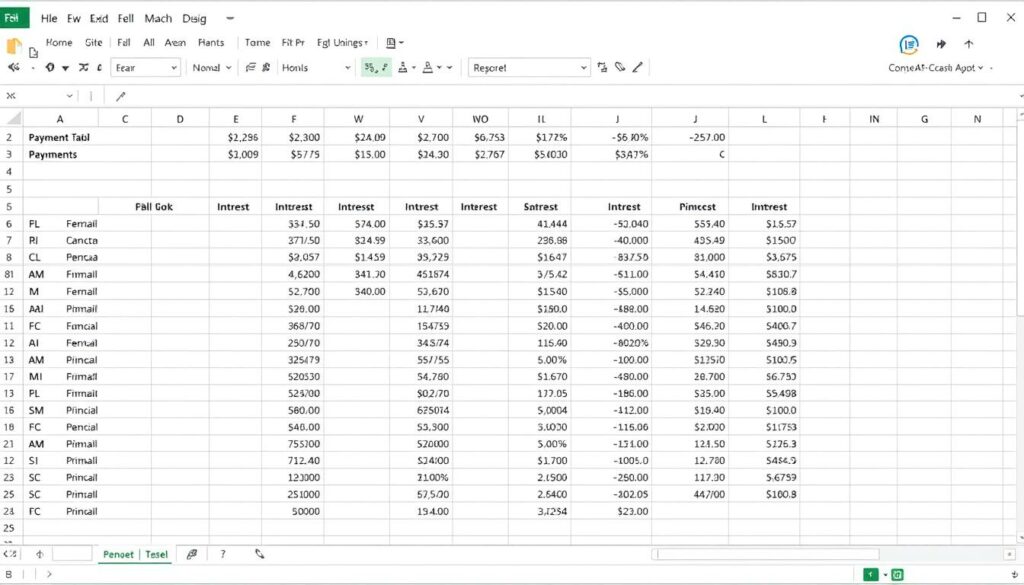Click the page icon after Fgl Unings
The height and width of the screenshot is (585, 1024).
(x=391, y=43)
